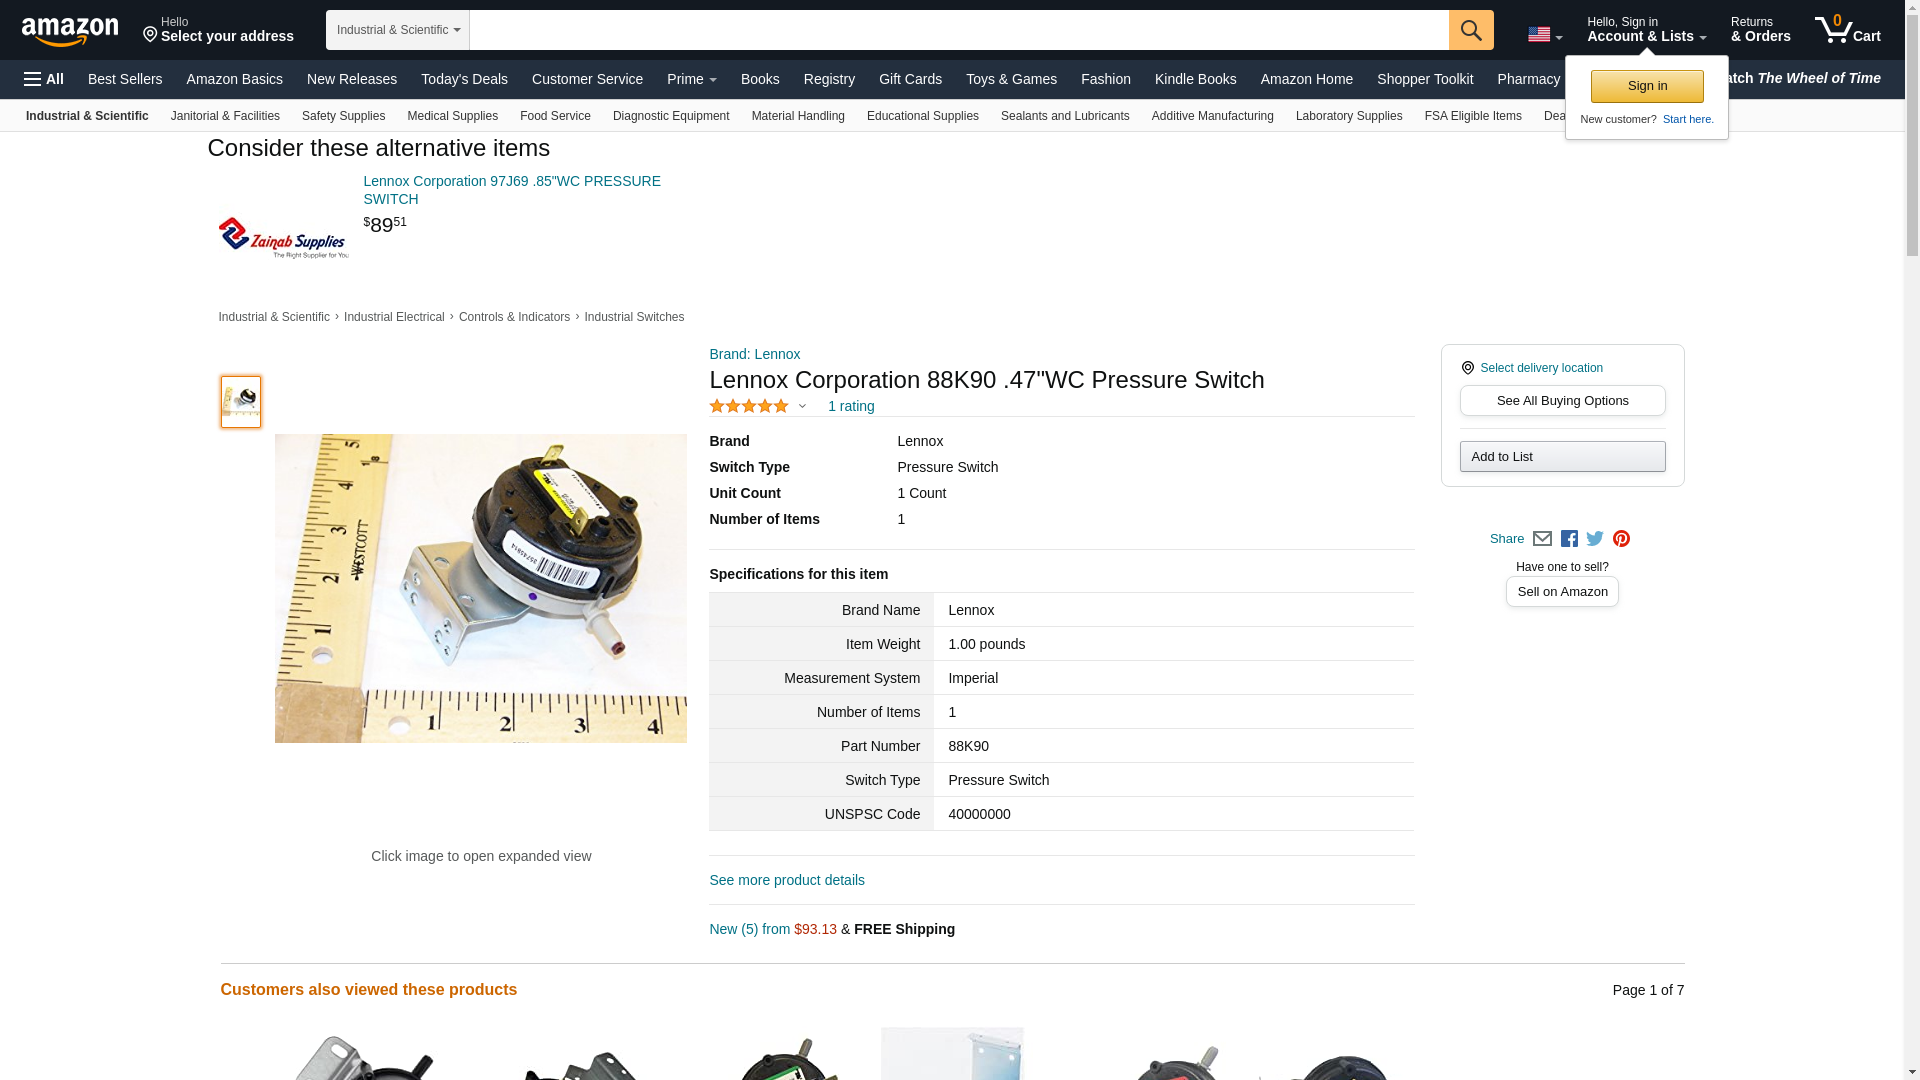Screen dimensions: 1920x1080
Task: Share via the email envelope icon
Action: pyautogui.click(x=1542, y=539)
